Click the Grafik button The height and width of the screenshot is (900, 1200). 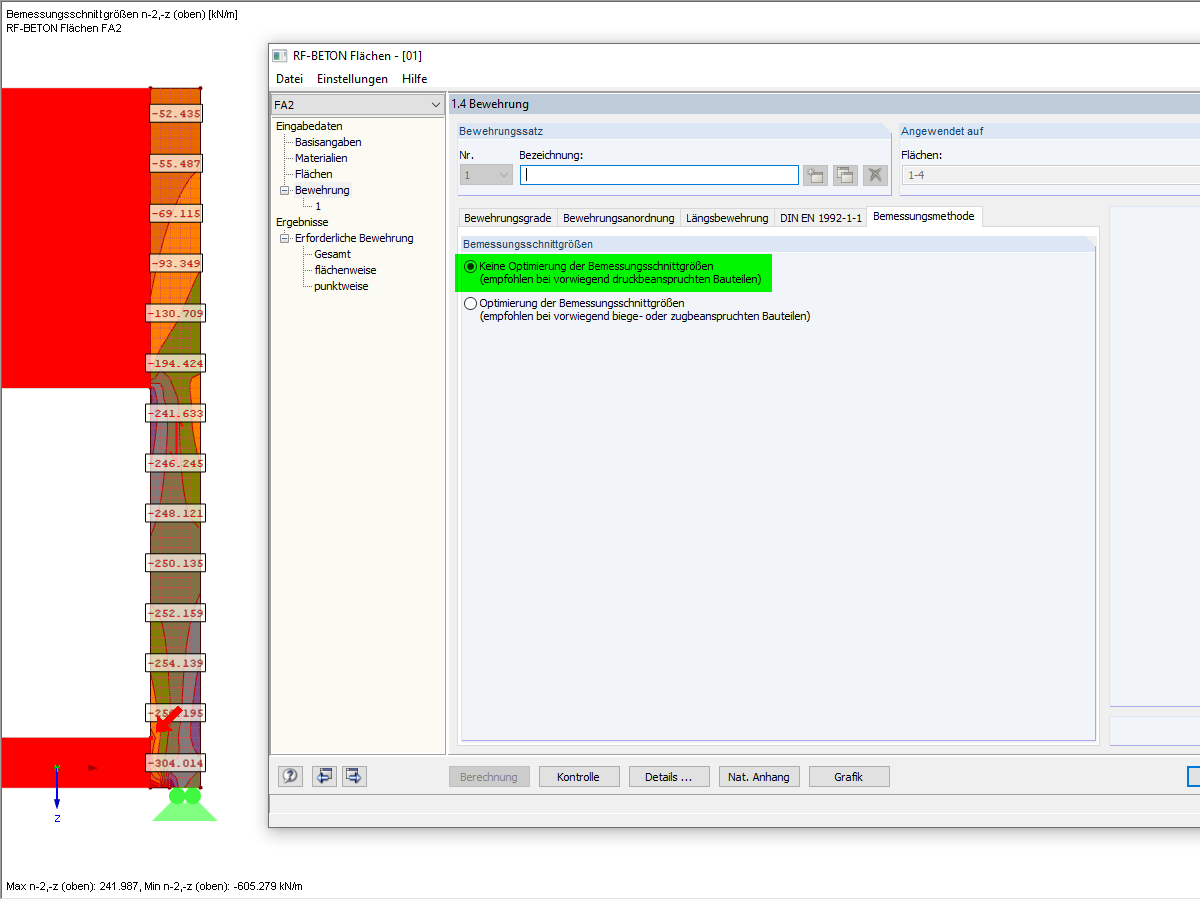point(849,777)
